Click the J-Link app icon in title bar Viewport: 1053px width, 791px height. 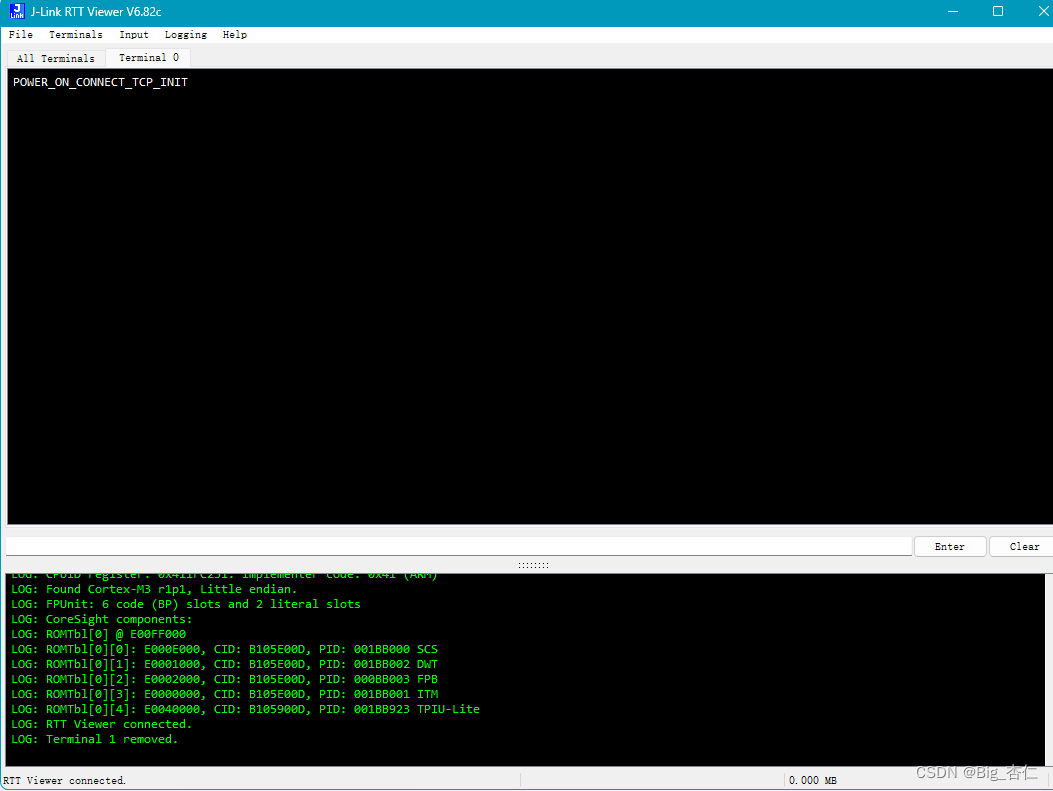click(17, 11)
